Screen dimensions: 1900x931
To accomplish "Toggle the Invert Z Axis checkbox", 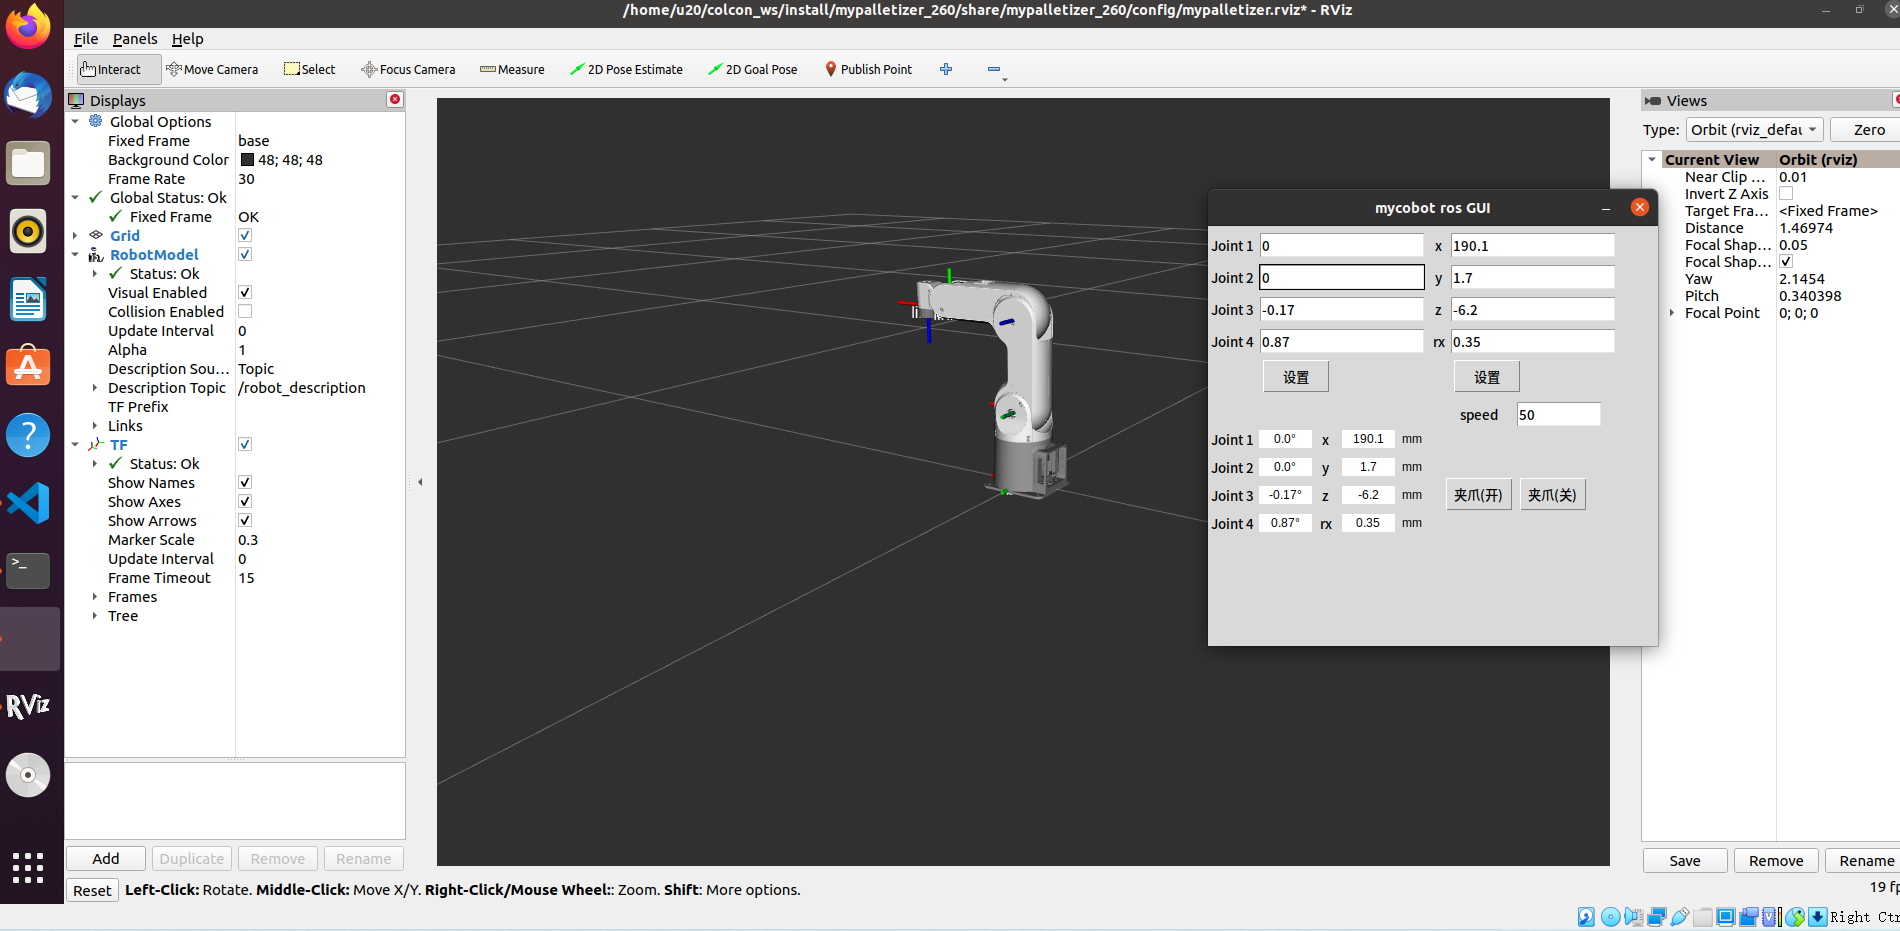I will point(1786,194).
